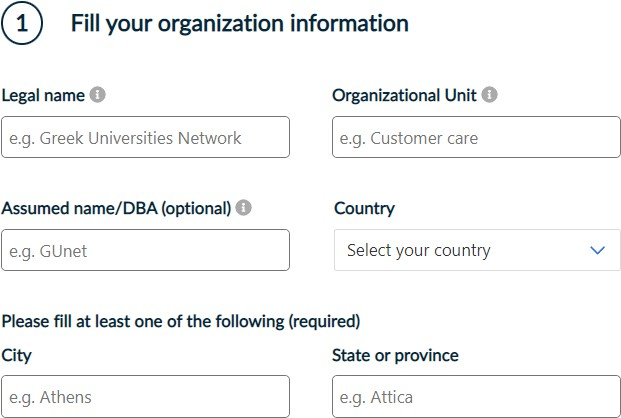Click the Legal name label
This screenshot has width=621, height=418.
[43, 96]
